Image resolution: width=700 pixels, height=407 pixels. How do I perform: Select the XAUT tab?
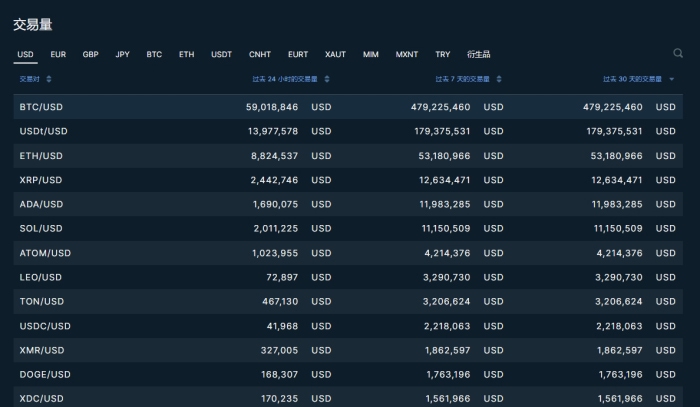coord(335,54)
